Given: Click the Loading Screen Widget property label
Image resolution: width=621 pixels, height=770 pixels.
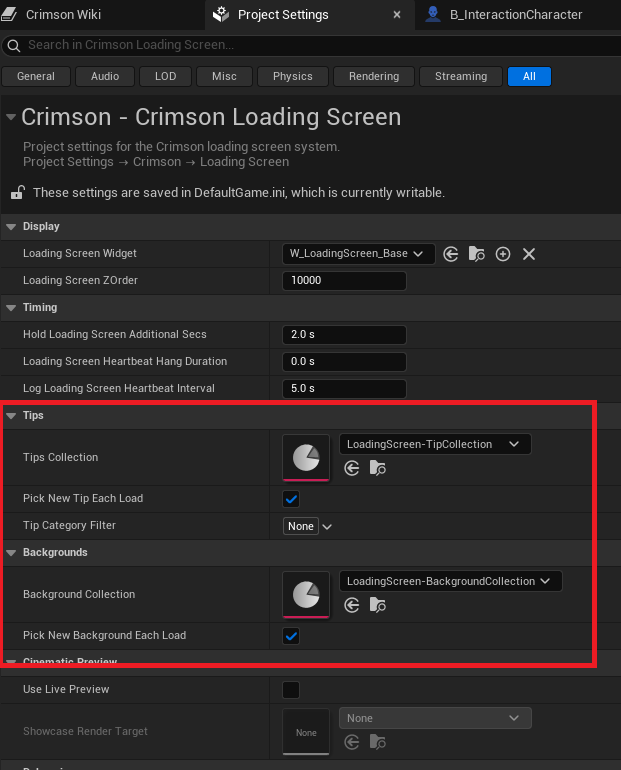Looking at the screenshot, I should (x=80, y=253).
